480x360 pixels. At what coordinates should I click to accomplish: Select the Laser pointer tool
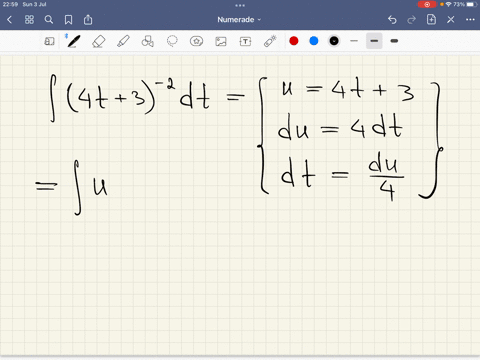[270, 41]
